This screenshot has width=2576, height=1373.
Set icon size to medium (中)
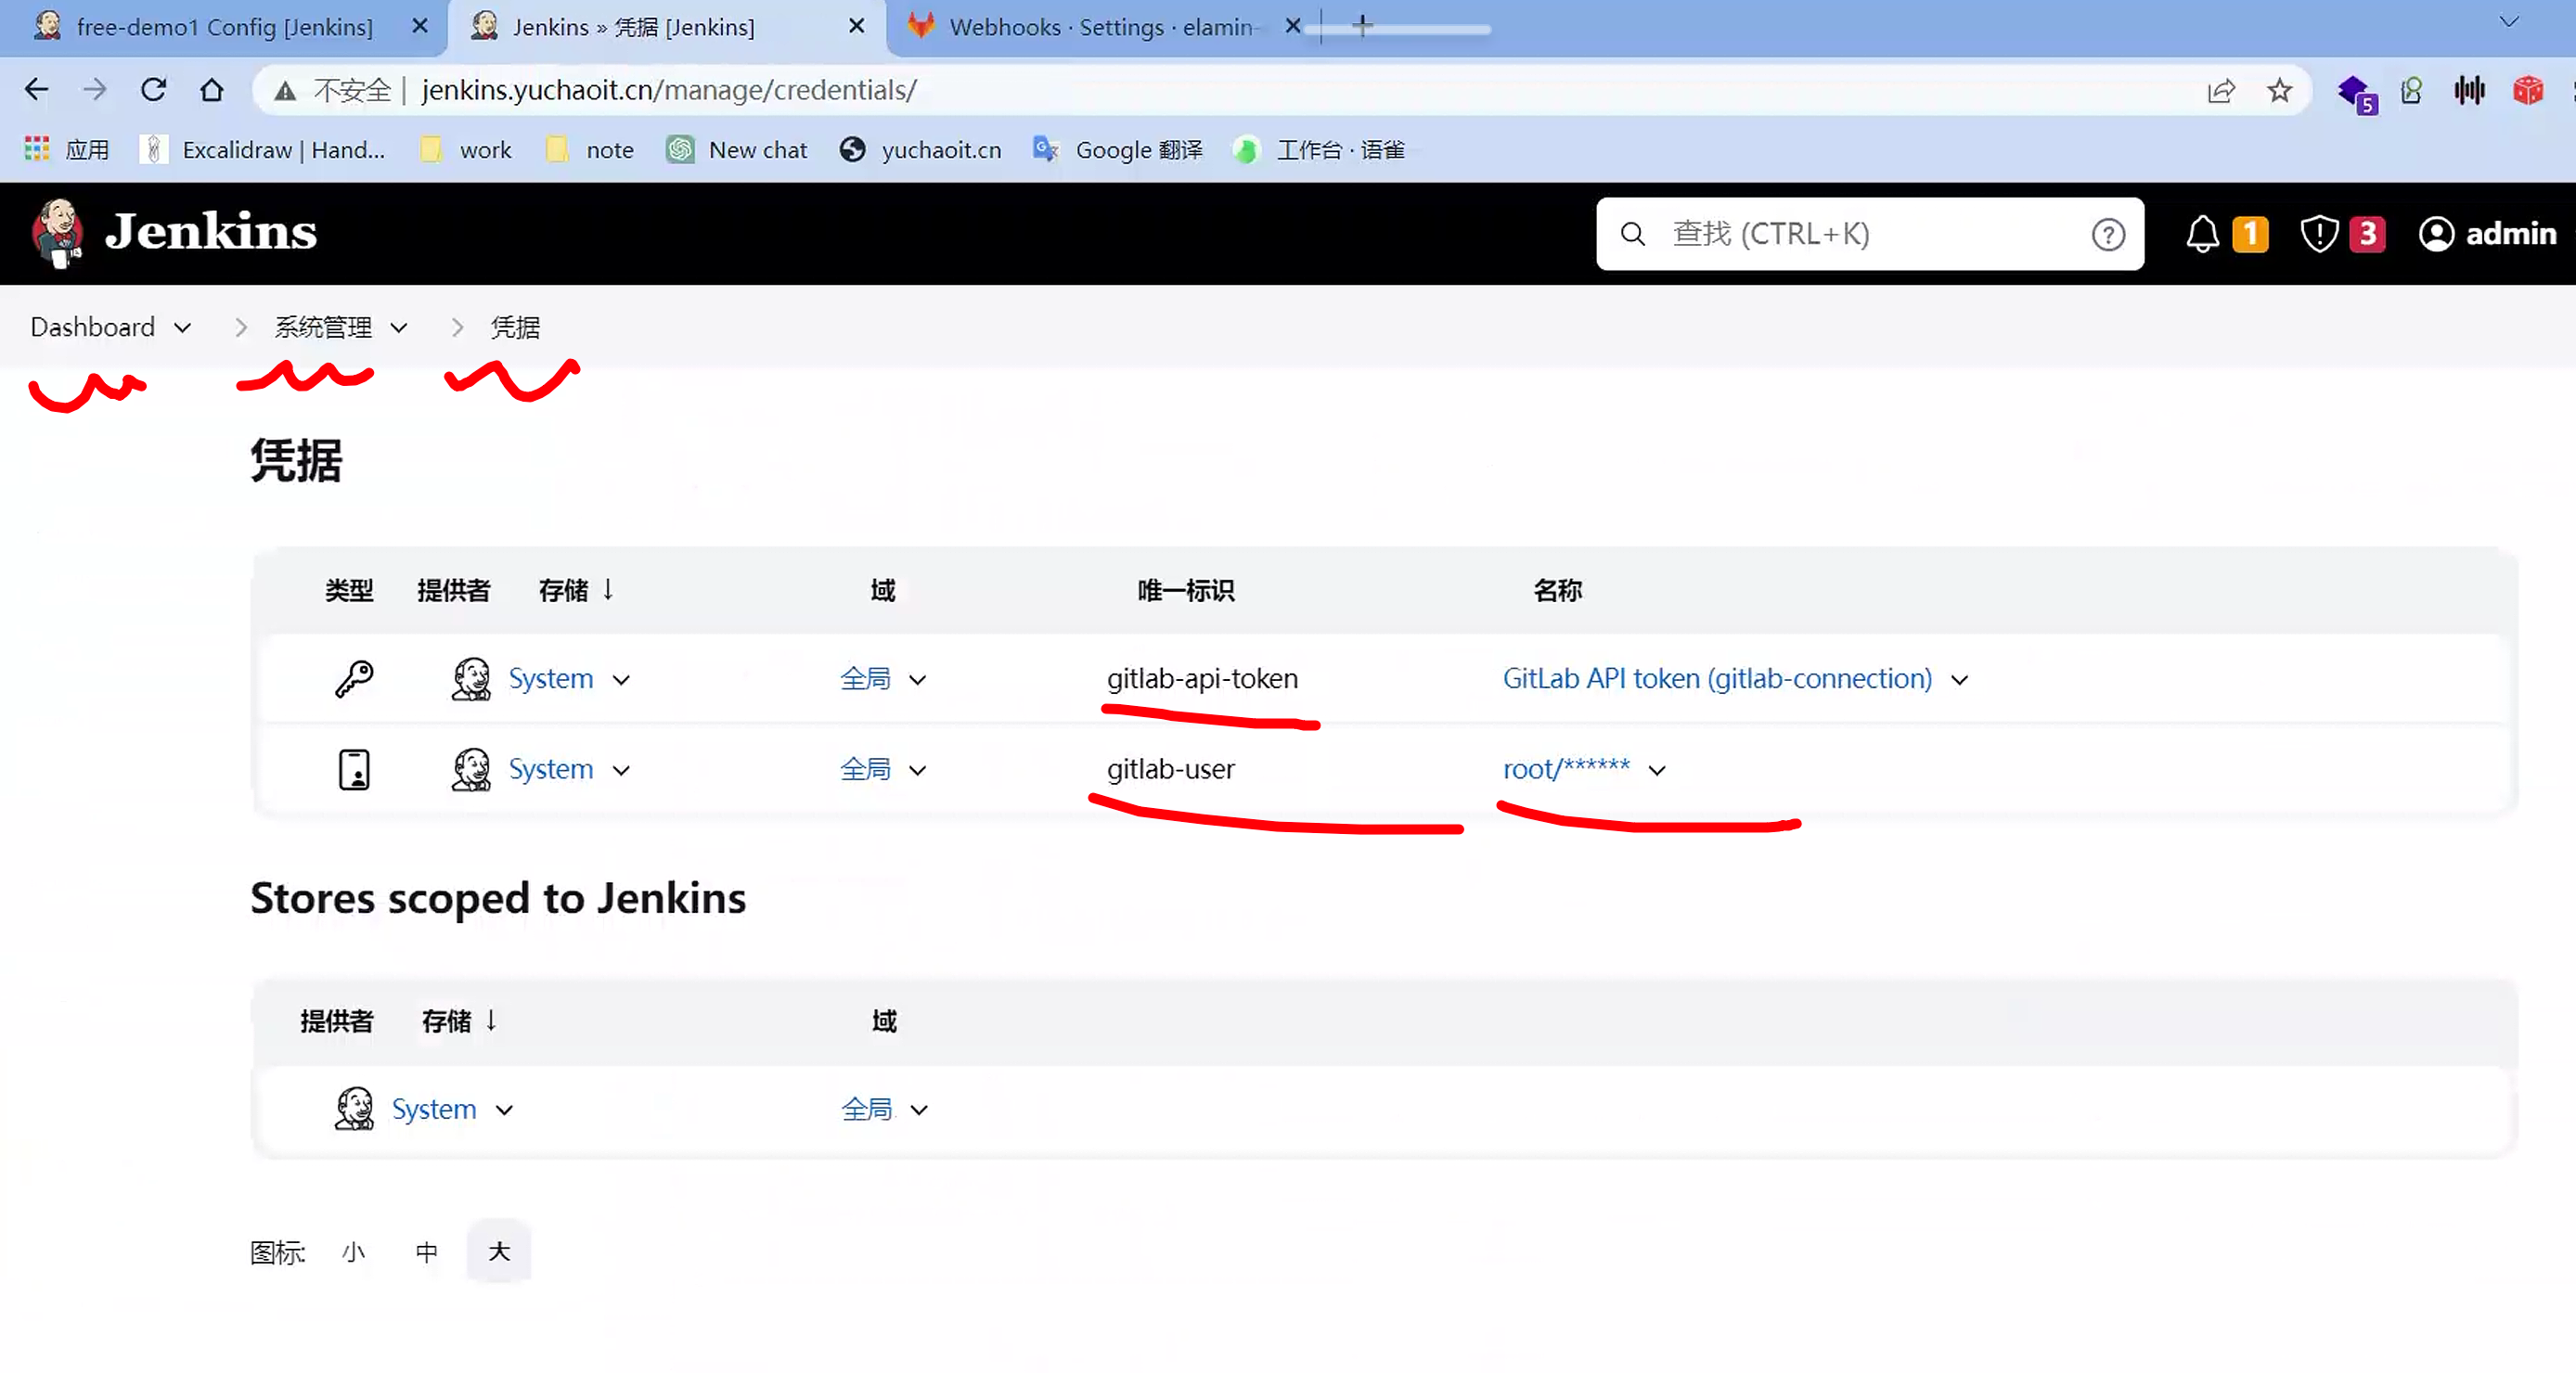tap(426, 1252)
